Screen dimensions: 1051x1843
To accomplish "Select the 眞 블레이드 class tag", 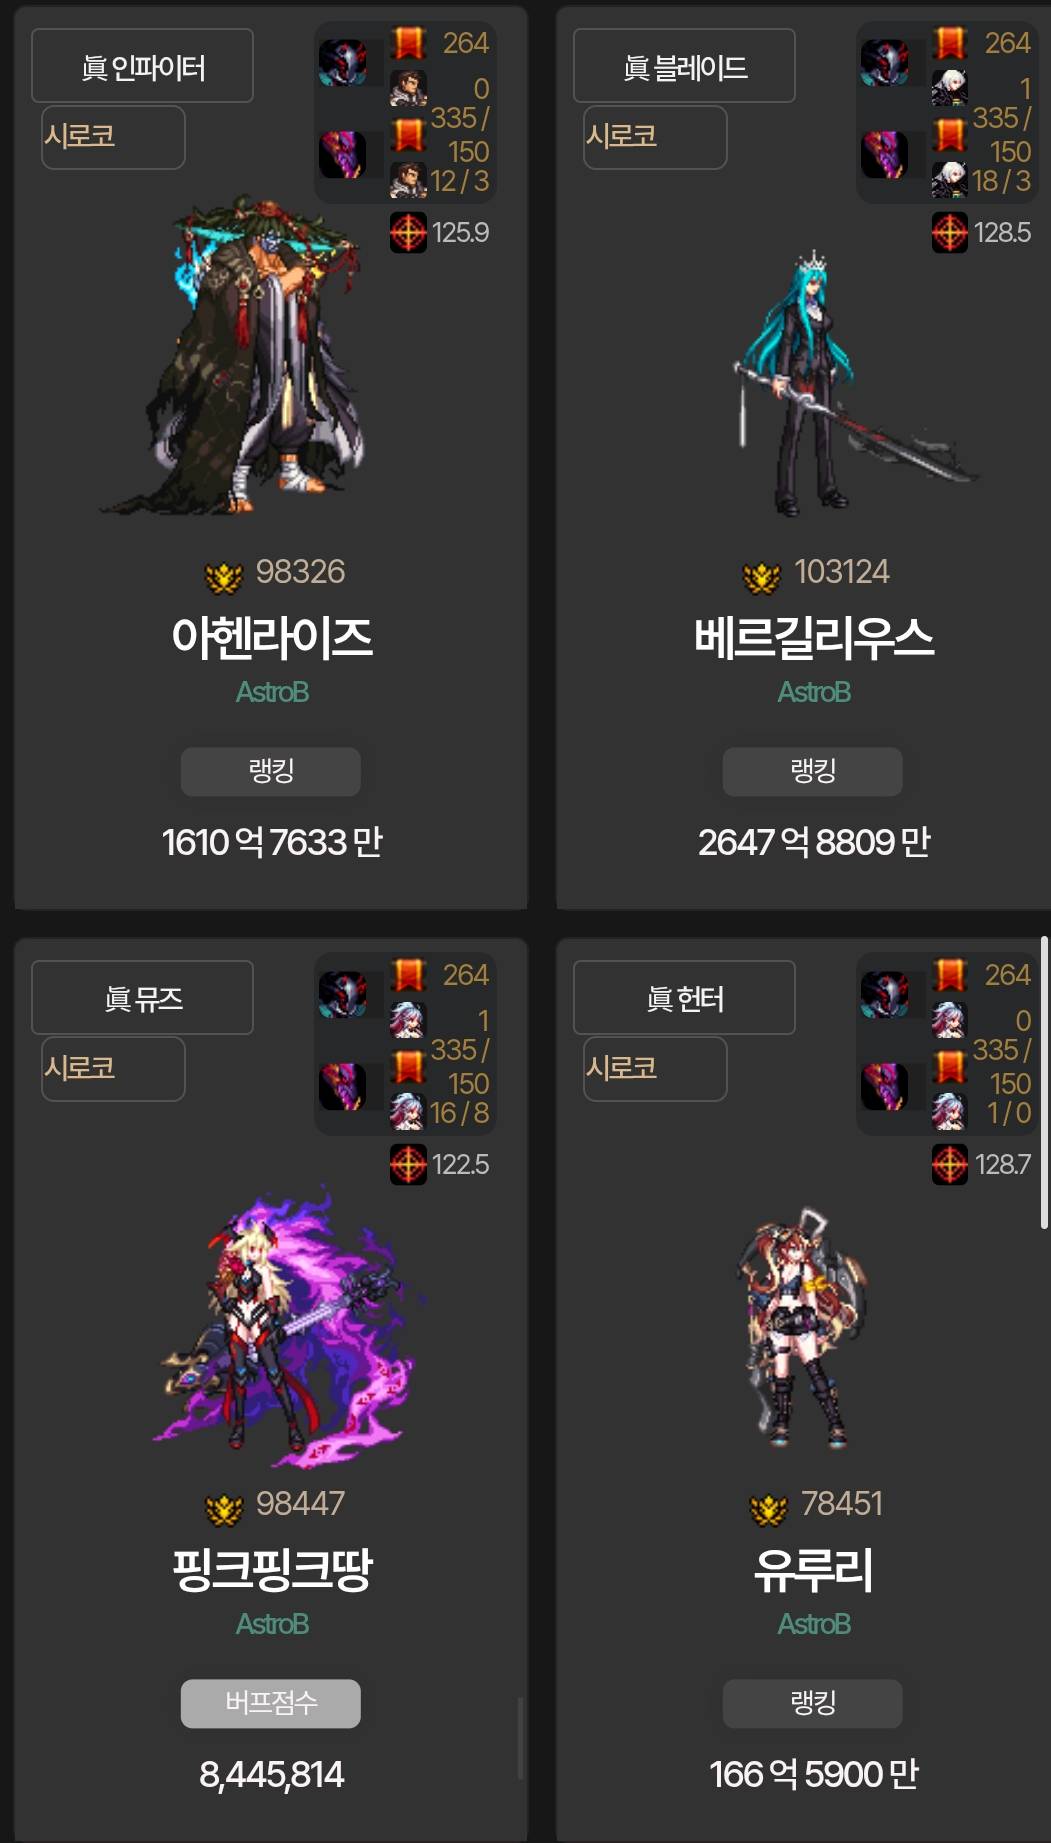I will [x=684, y=66].
